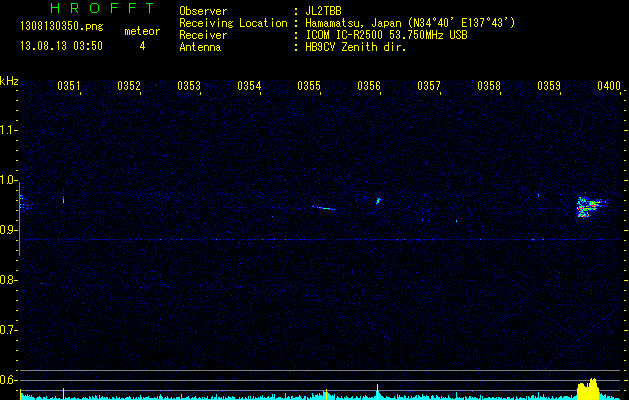This screenshot has width=629, height=400.
Task: Click the 0358 time axis marker
Action: pos(489,86)
